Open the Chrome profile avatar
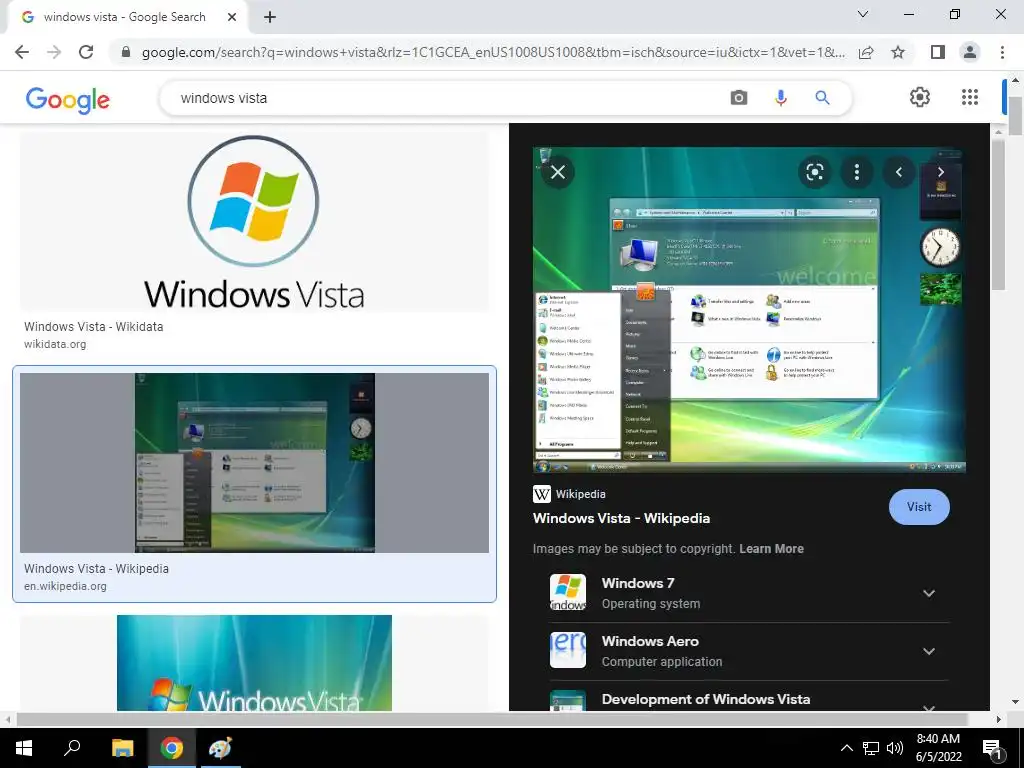 (x=970, y=52)
